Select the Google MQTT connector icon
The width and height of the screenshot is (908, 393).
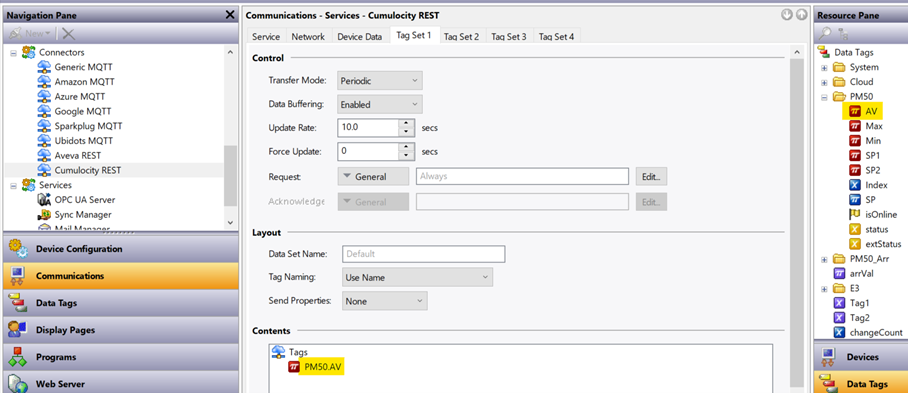(x=45, y=111)
